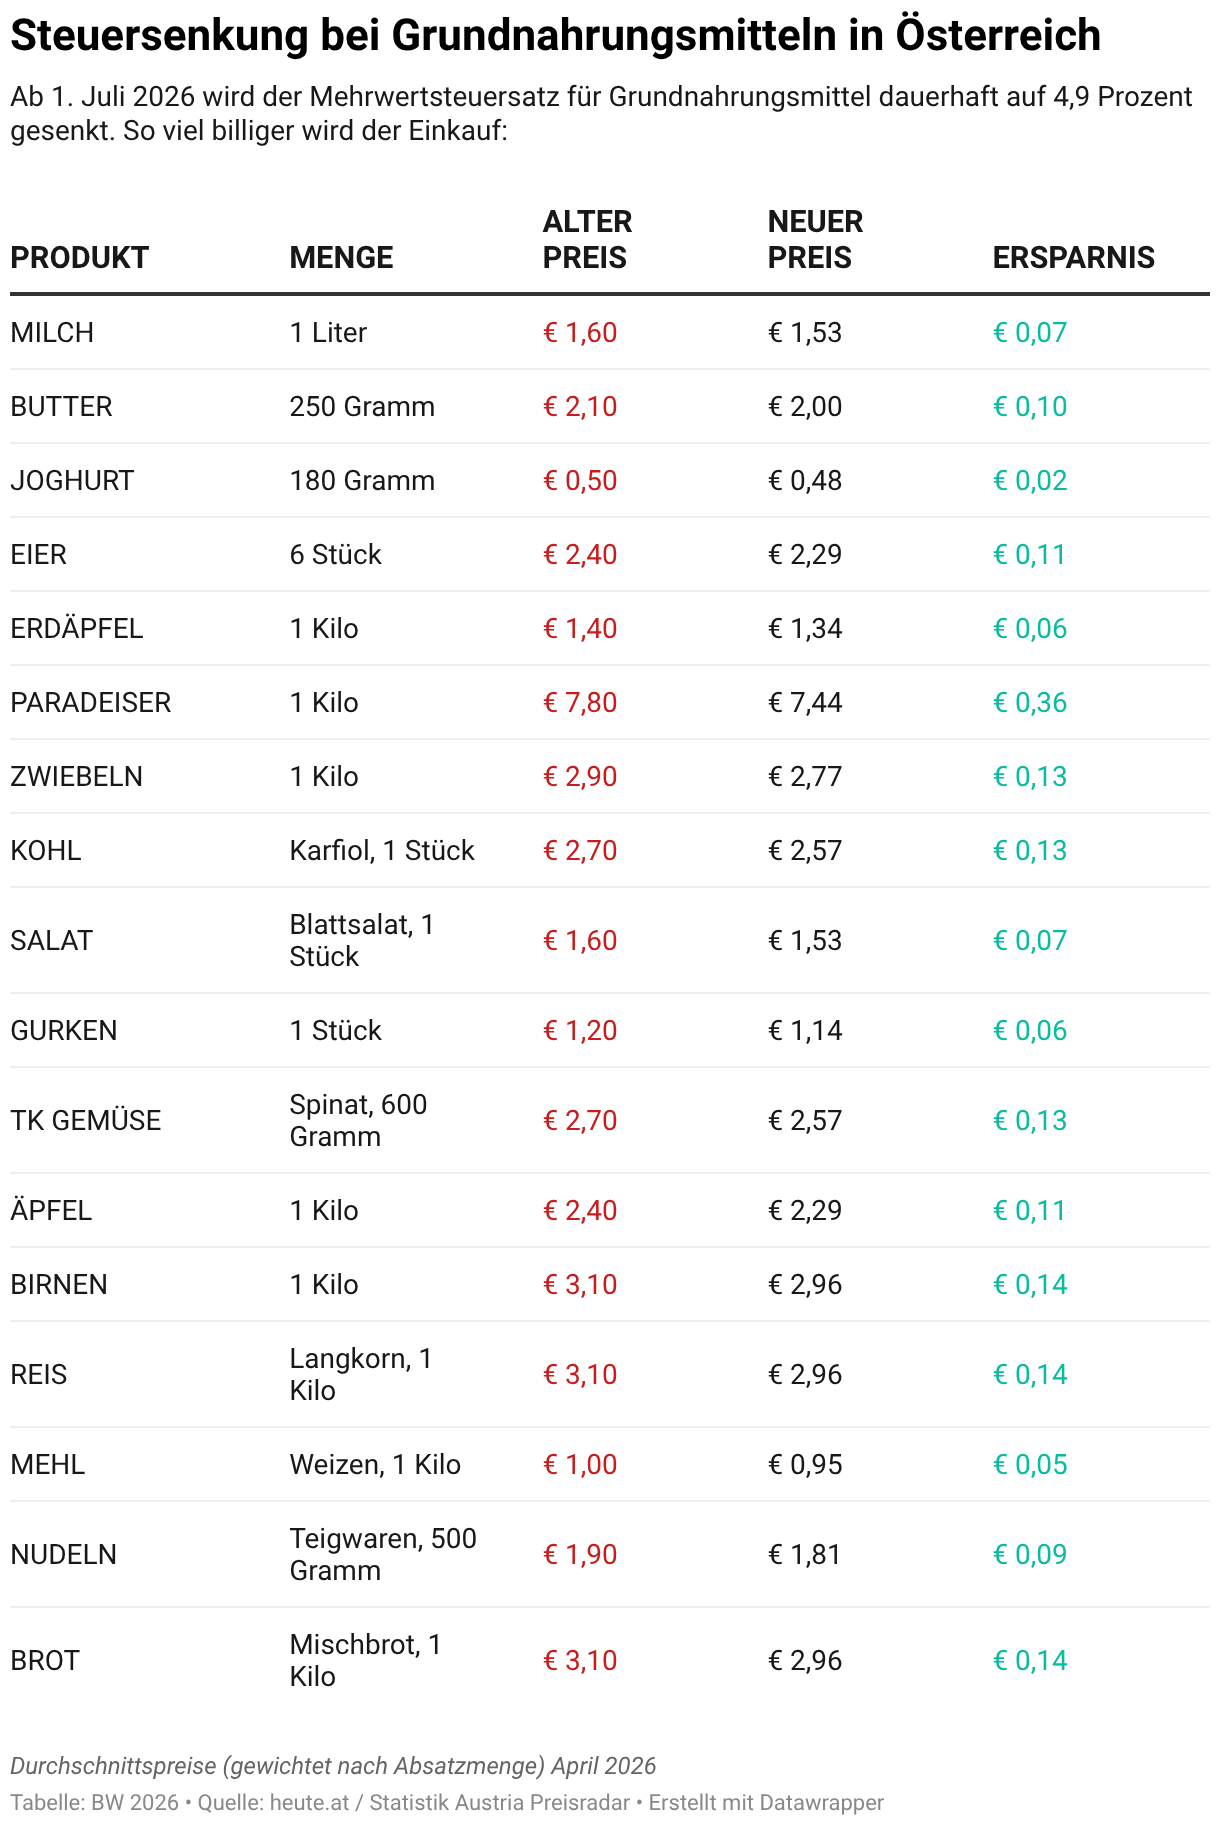
Task: Click the ALTER PREIS column header
Action: (588, 240)
